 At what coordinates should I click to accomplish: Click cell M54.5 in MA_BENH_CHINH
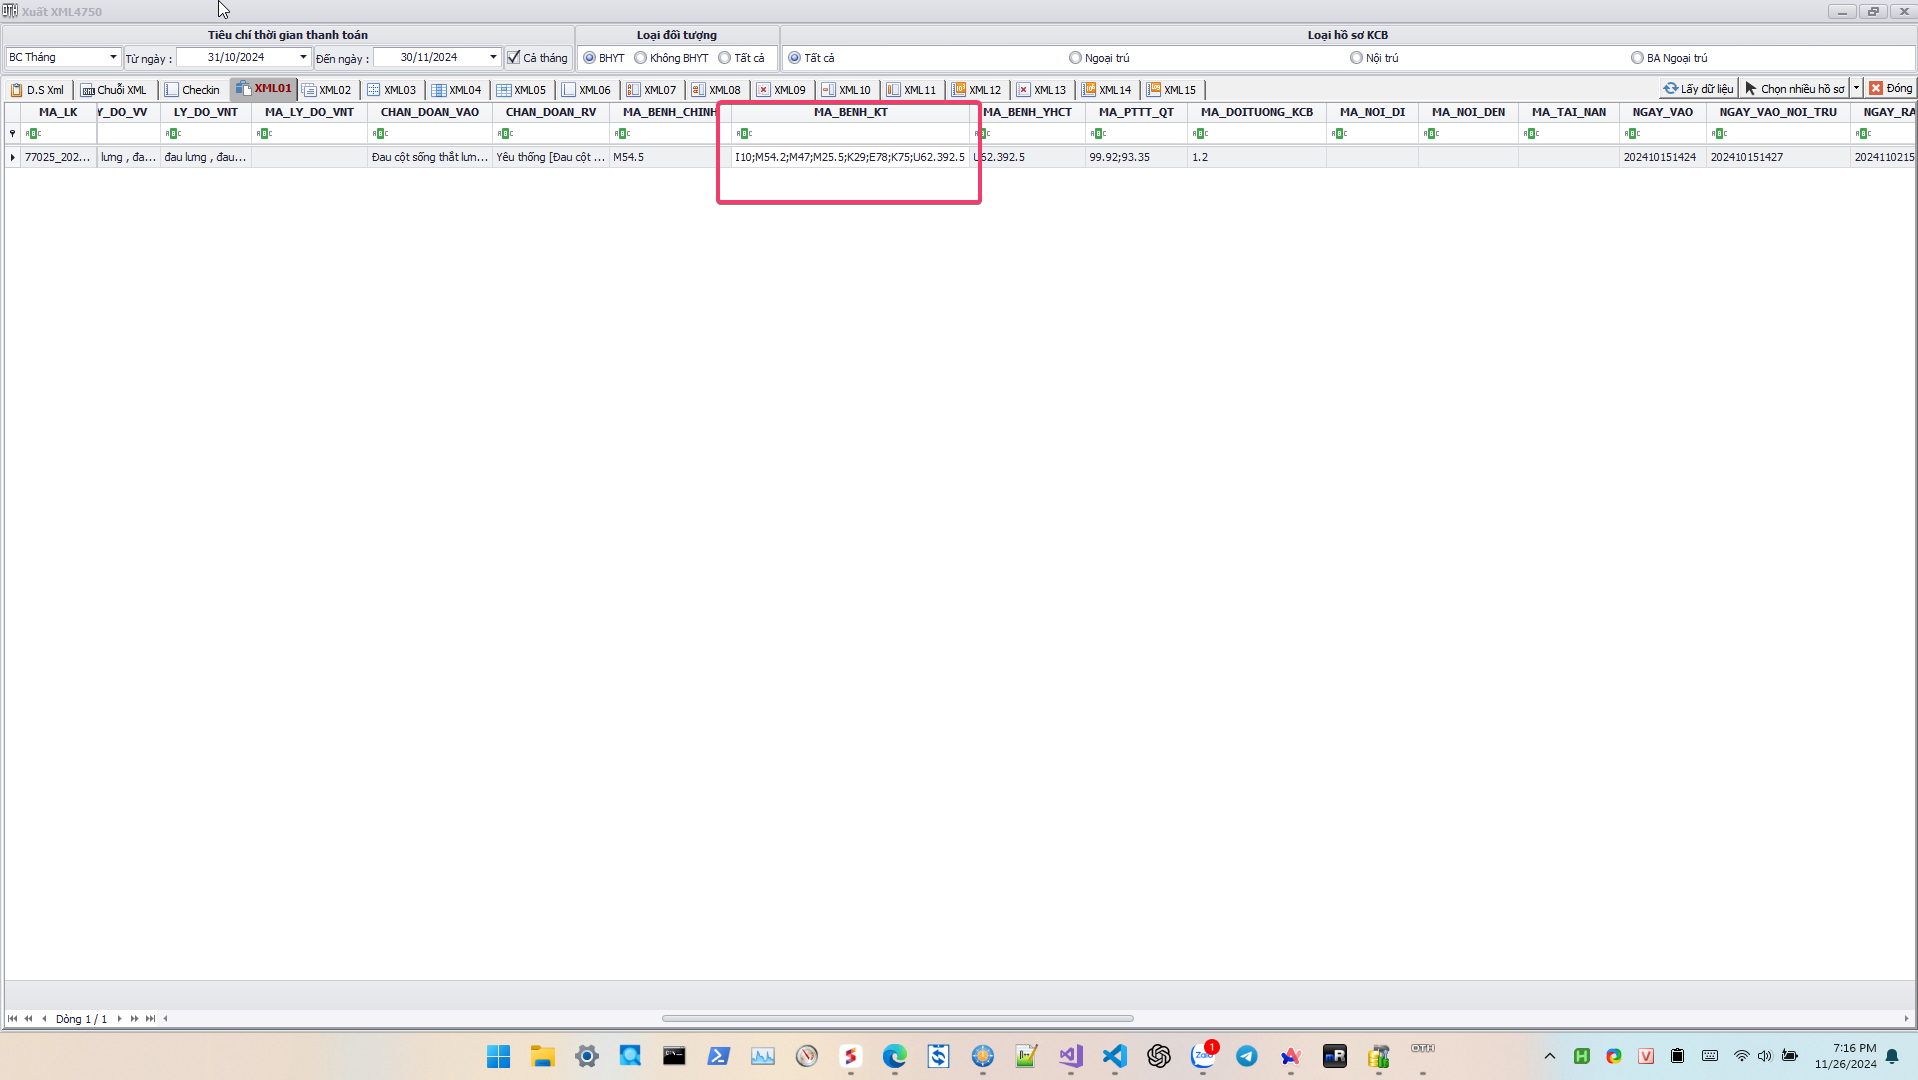(669, 157)
